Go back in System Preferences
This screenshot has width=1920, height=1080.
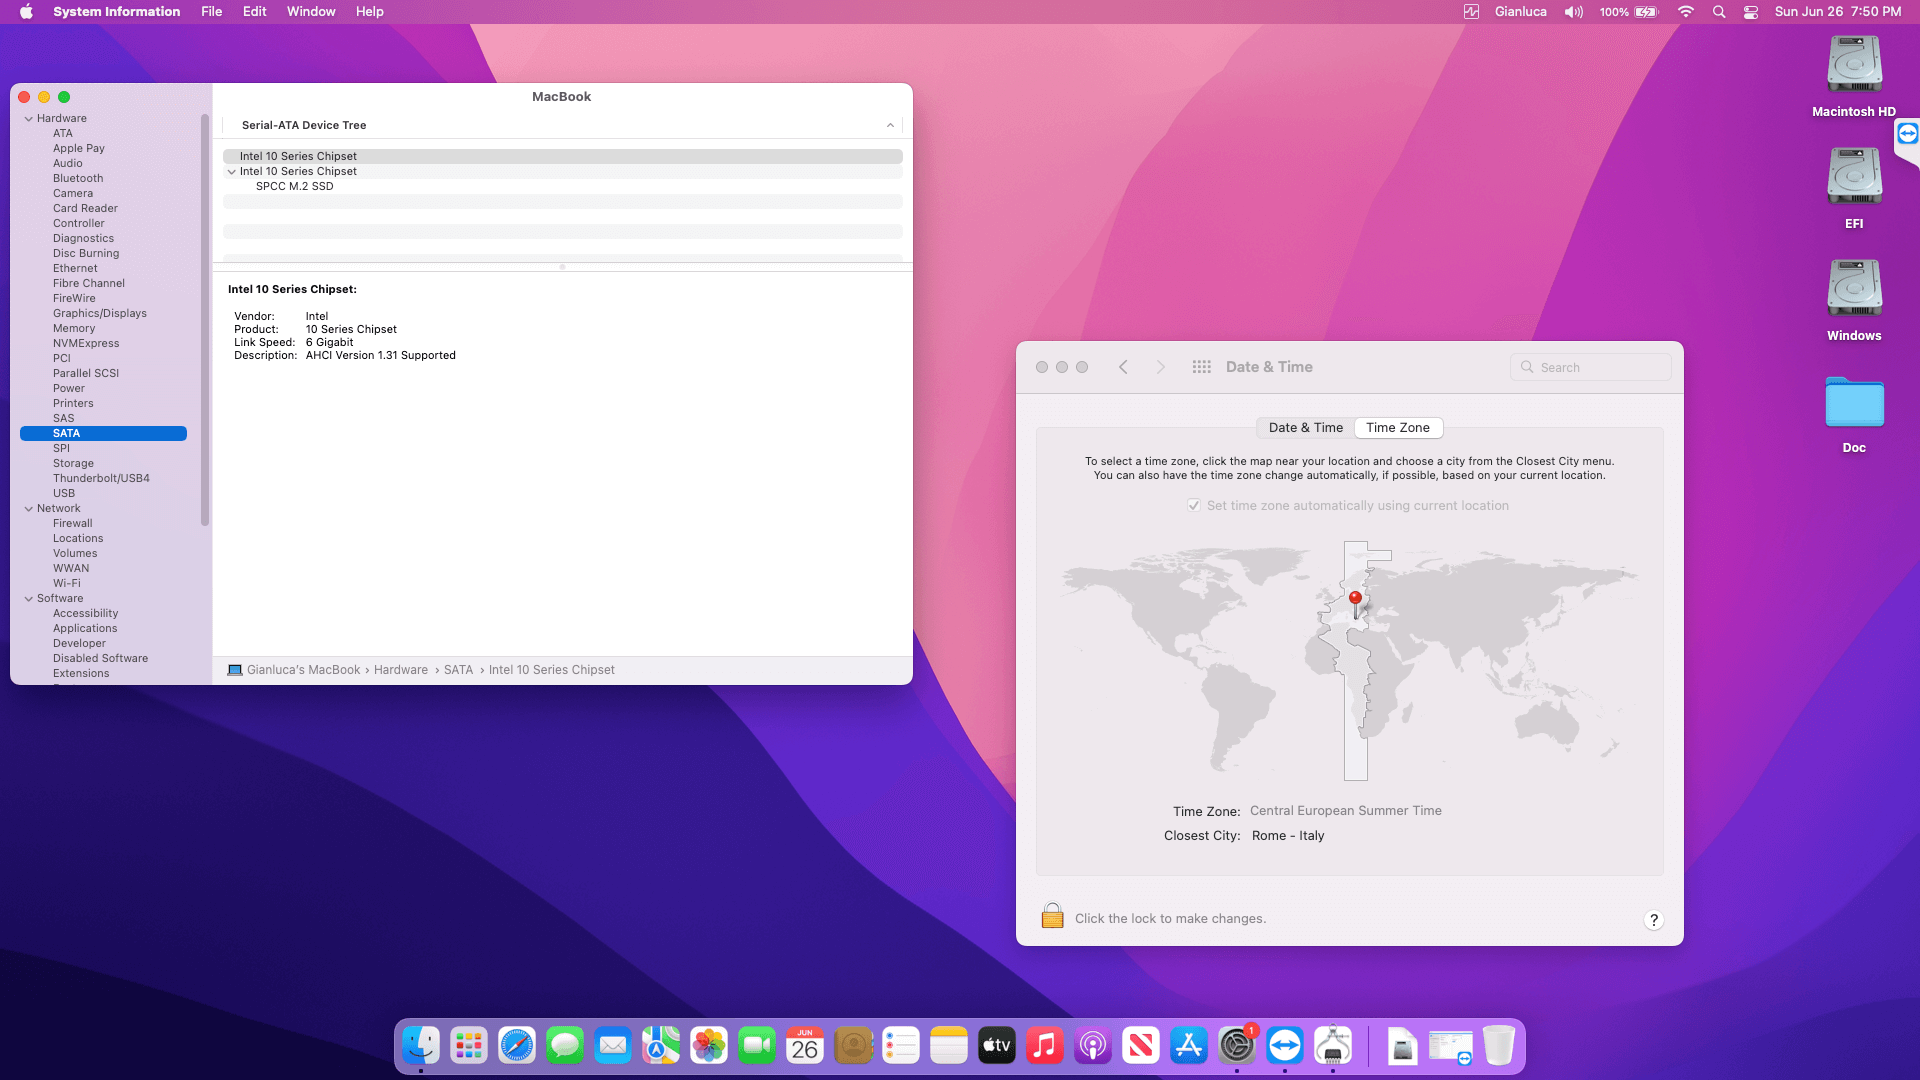point(1123,367)
